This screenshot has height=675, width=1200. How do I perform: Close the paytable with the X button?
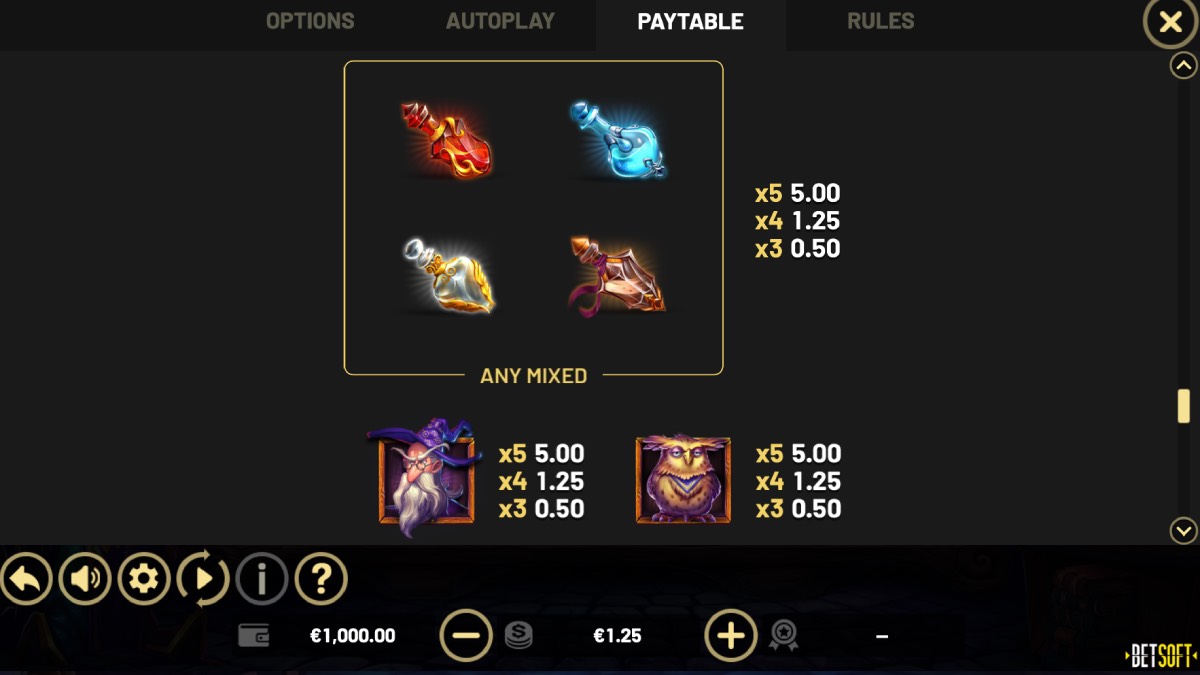tap(1170, 22)
